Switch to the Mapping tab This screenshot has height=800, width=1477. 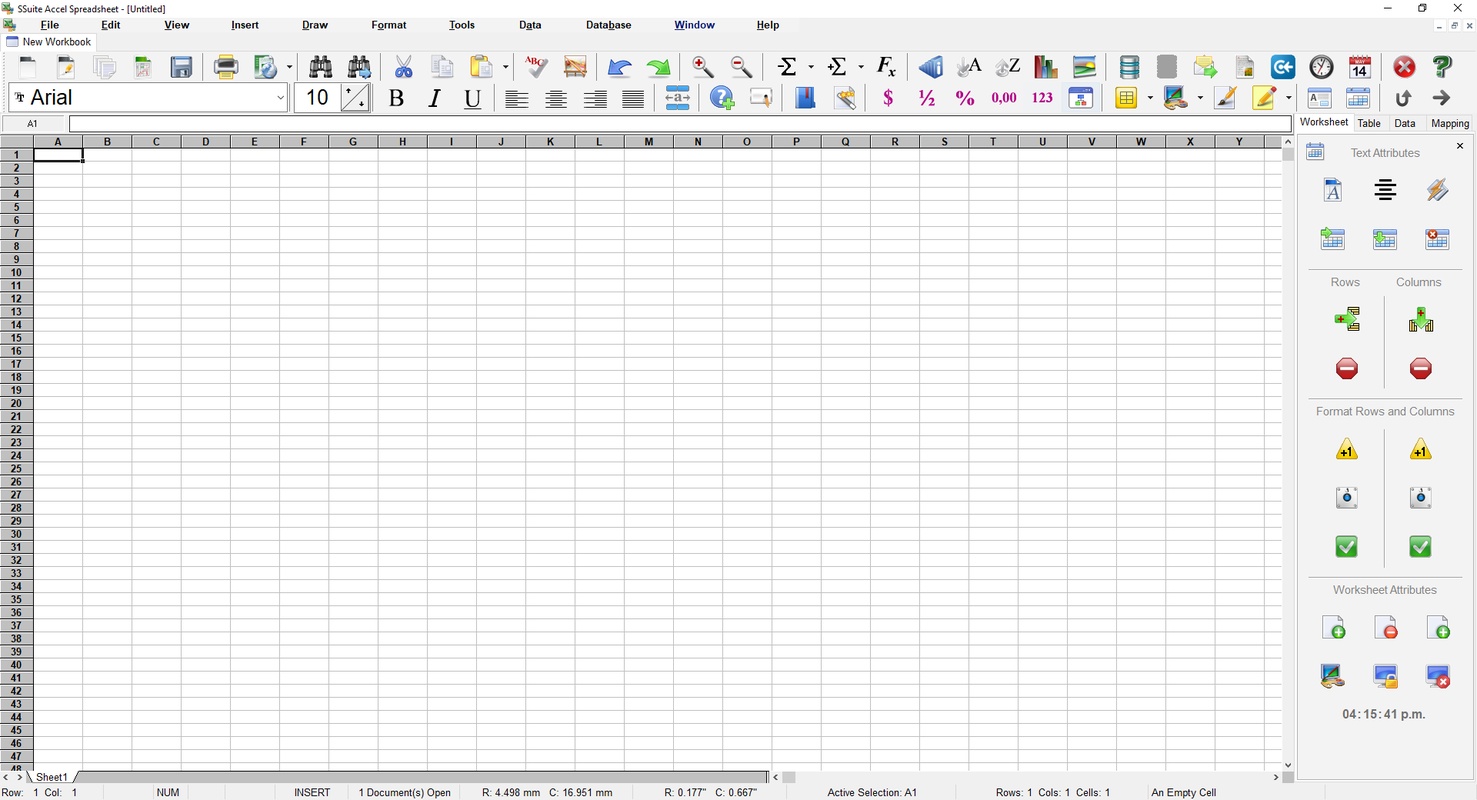(x=1450, y=123)
